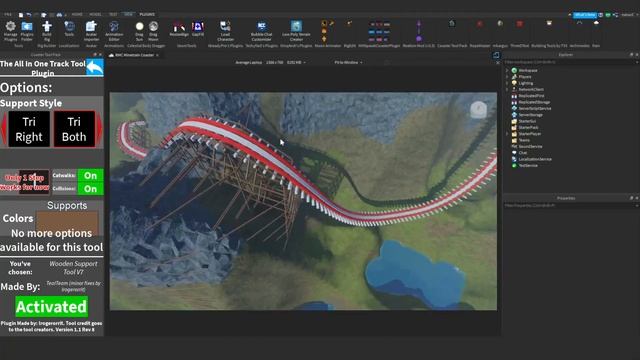Open the Roblox Mod purple icon
Image resolution: width=640 pixels, height=360 pixels.
tap(419, 31)
